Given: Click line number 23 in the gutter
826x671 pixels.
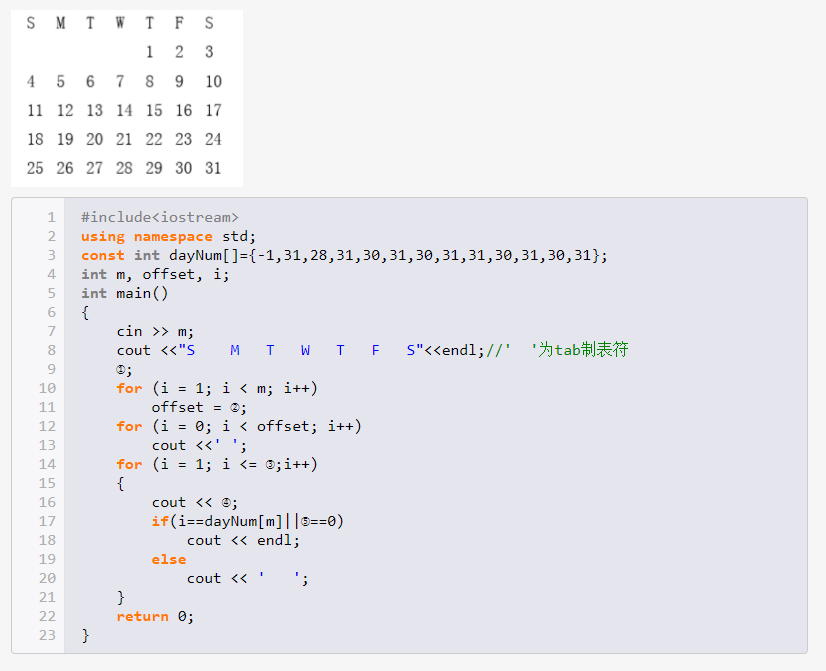Looking at the screenshot, I should click(x=47, y=635).
